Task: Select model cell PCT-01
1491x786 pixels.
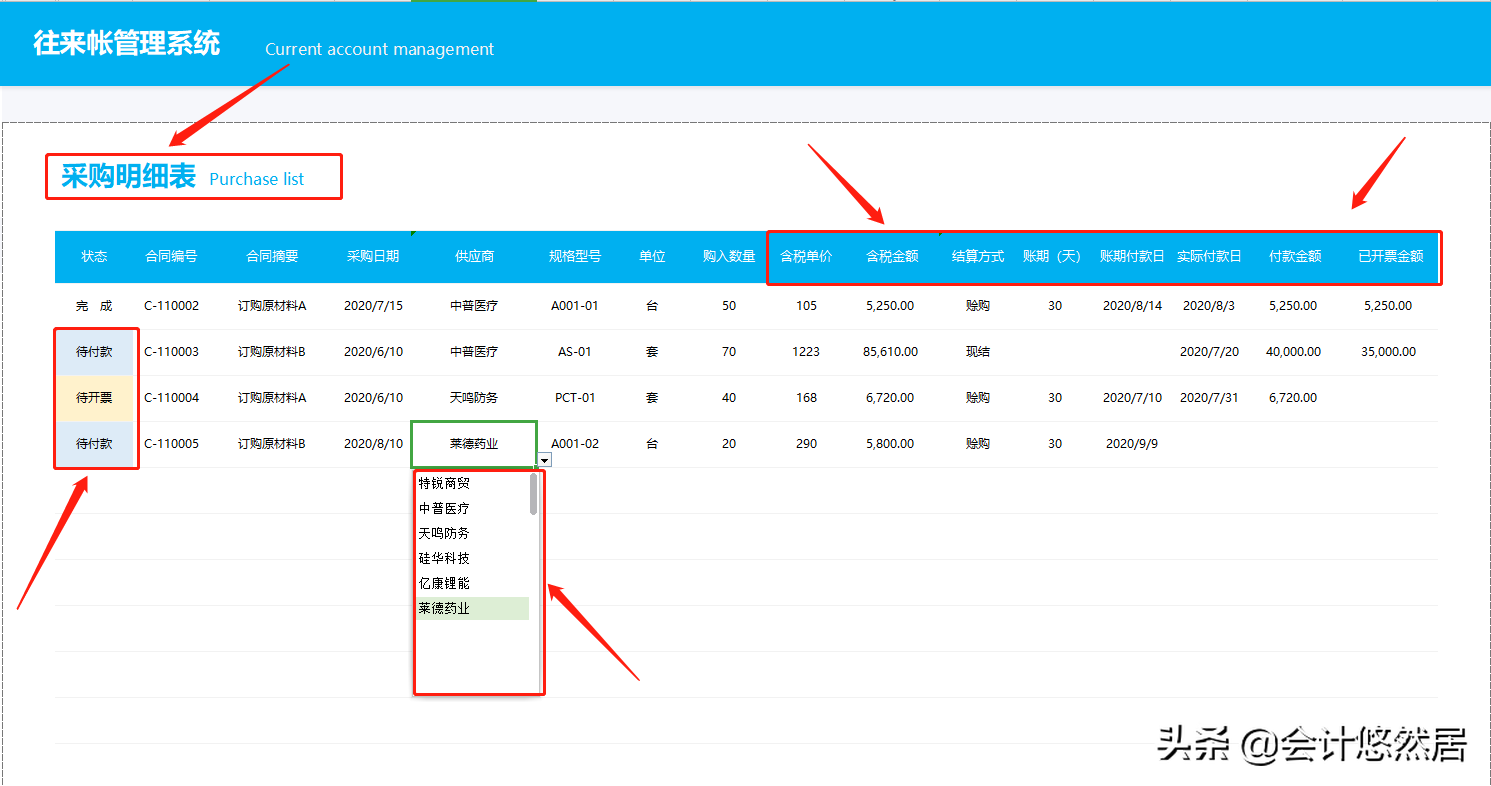Action: click(575, 398)
